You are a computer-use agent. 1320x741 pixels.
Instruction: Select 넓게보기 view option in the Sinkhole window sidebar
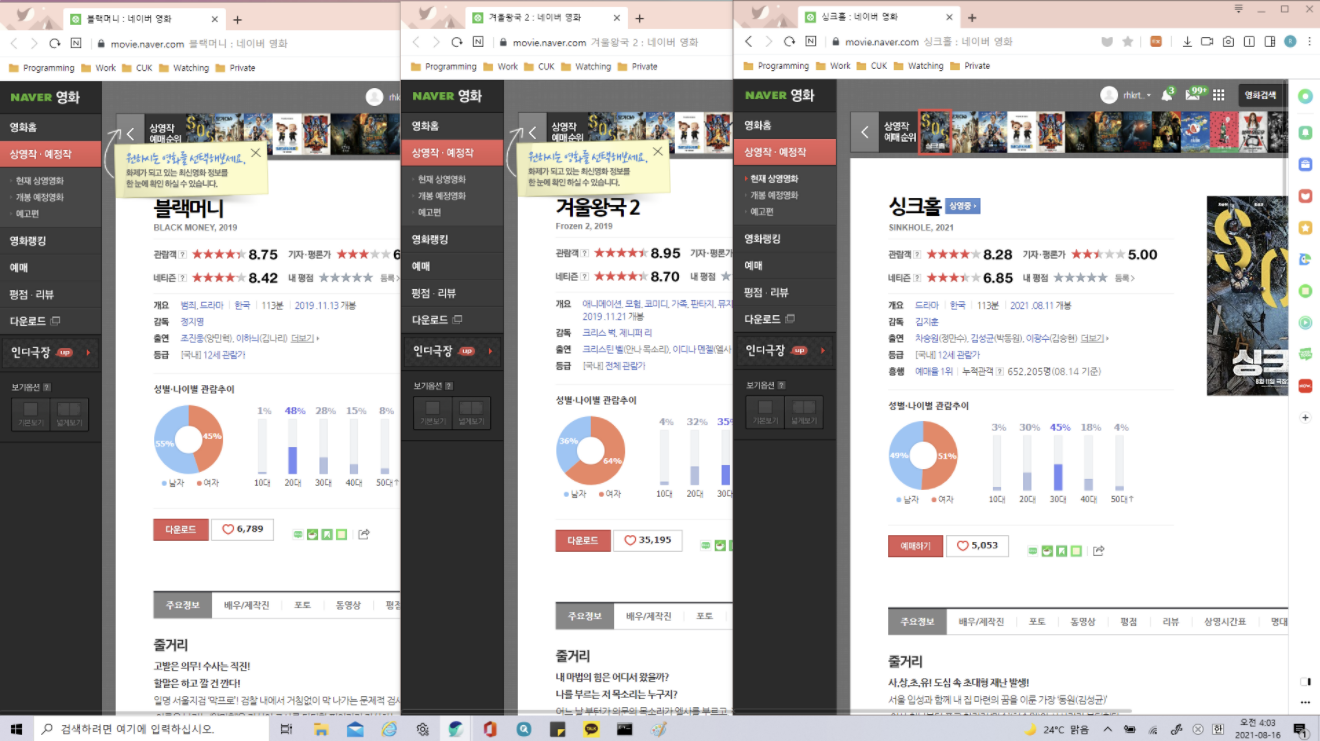coord(803,413)
